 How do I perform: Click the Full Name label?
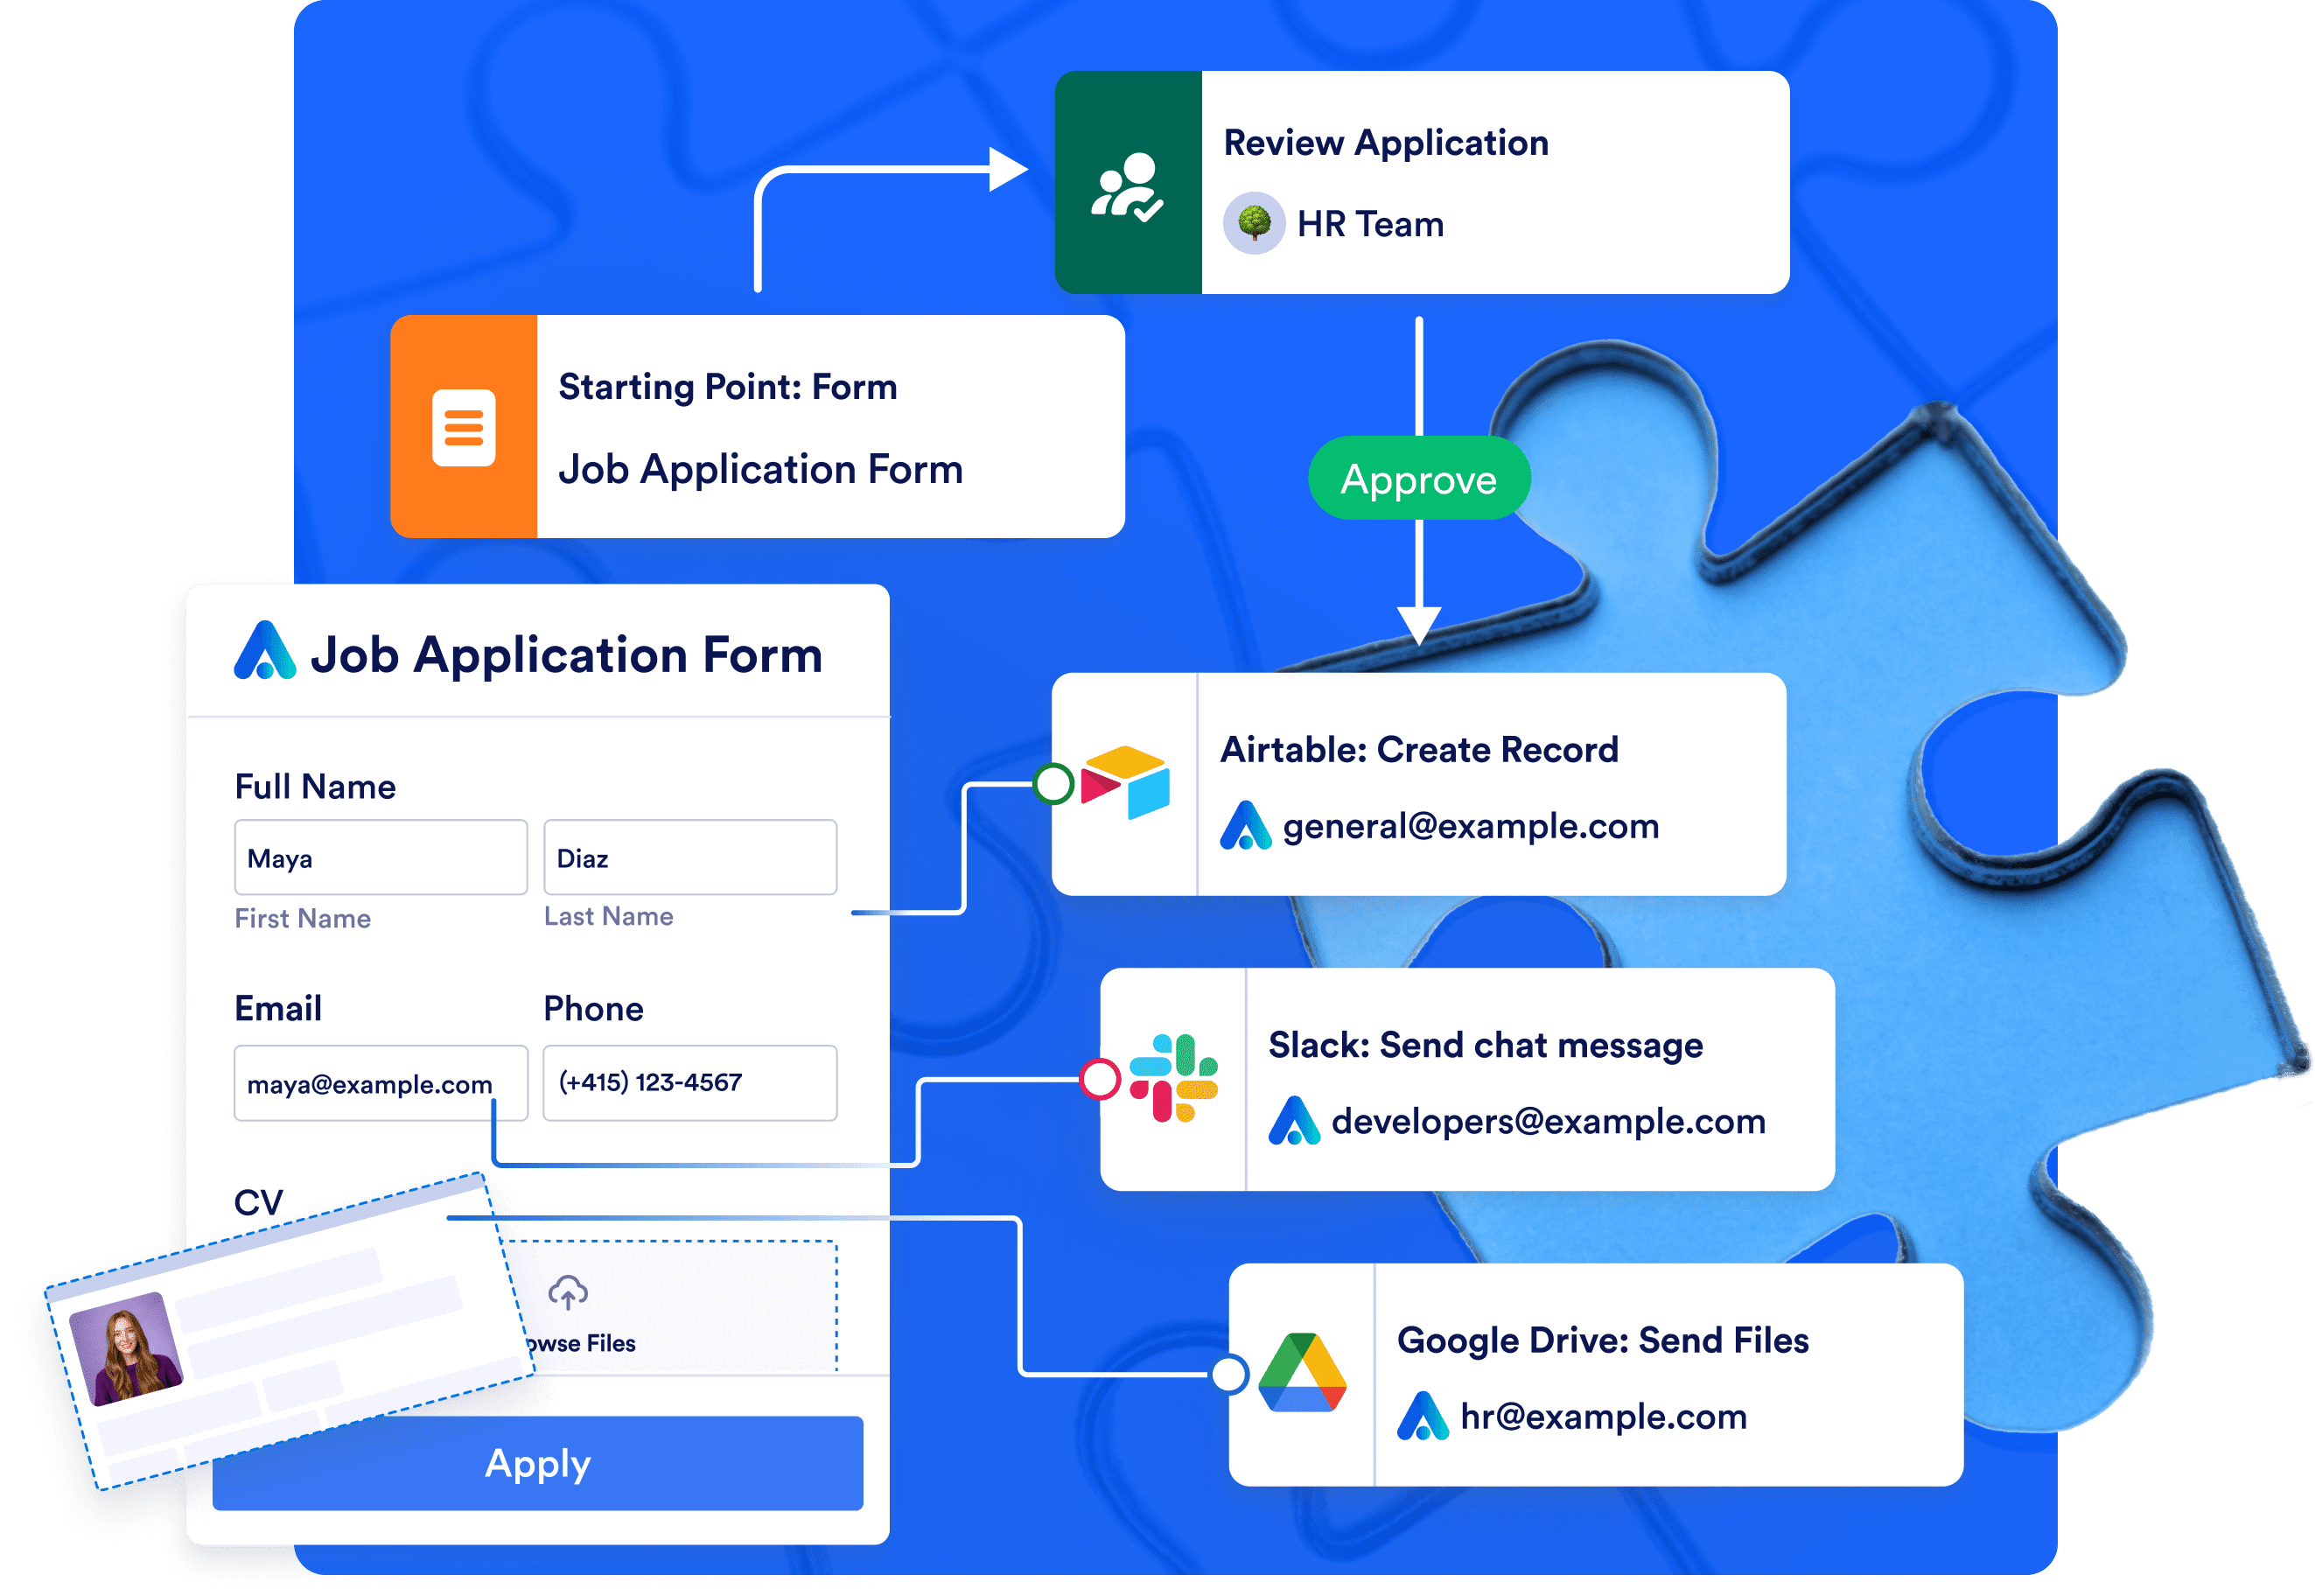tap(315, 787)
